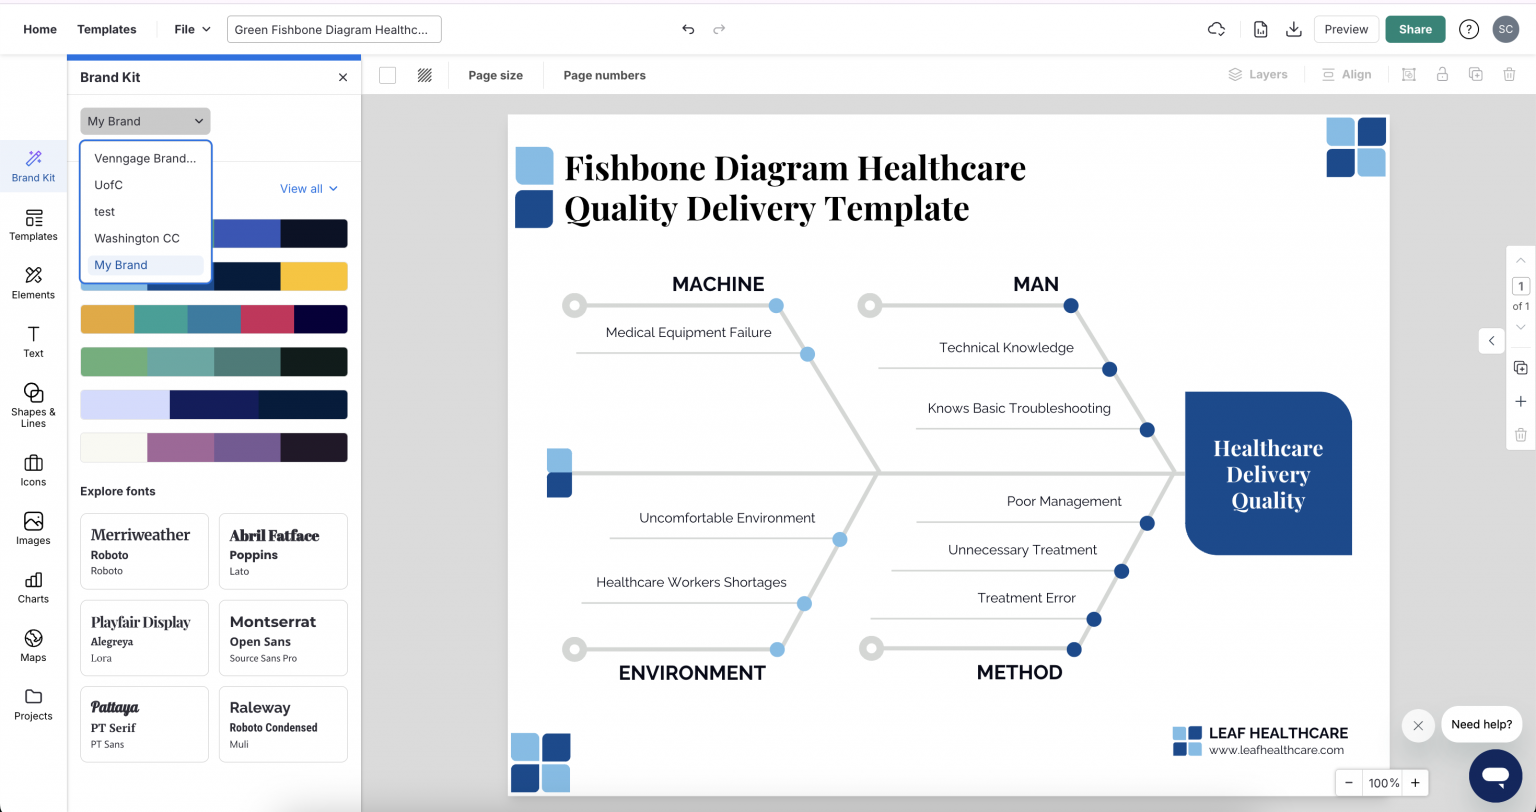
Task: Switch to the Home tab
Action: tap(39, 29)
